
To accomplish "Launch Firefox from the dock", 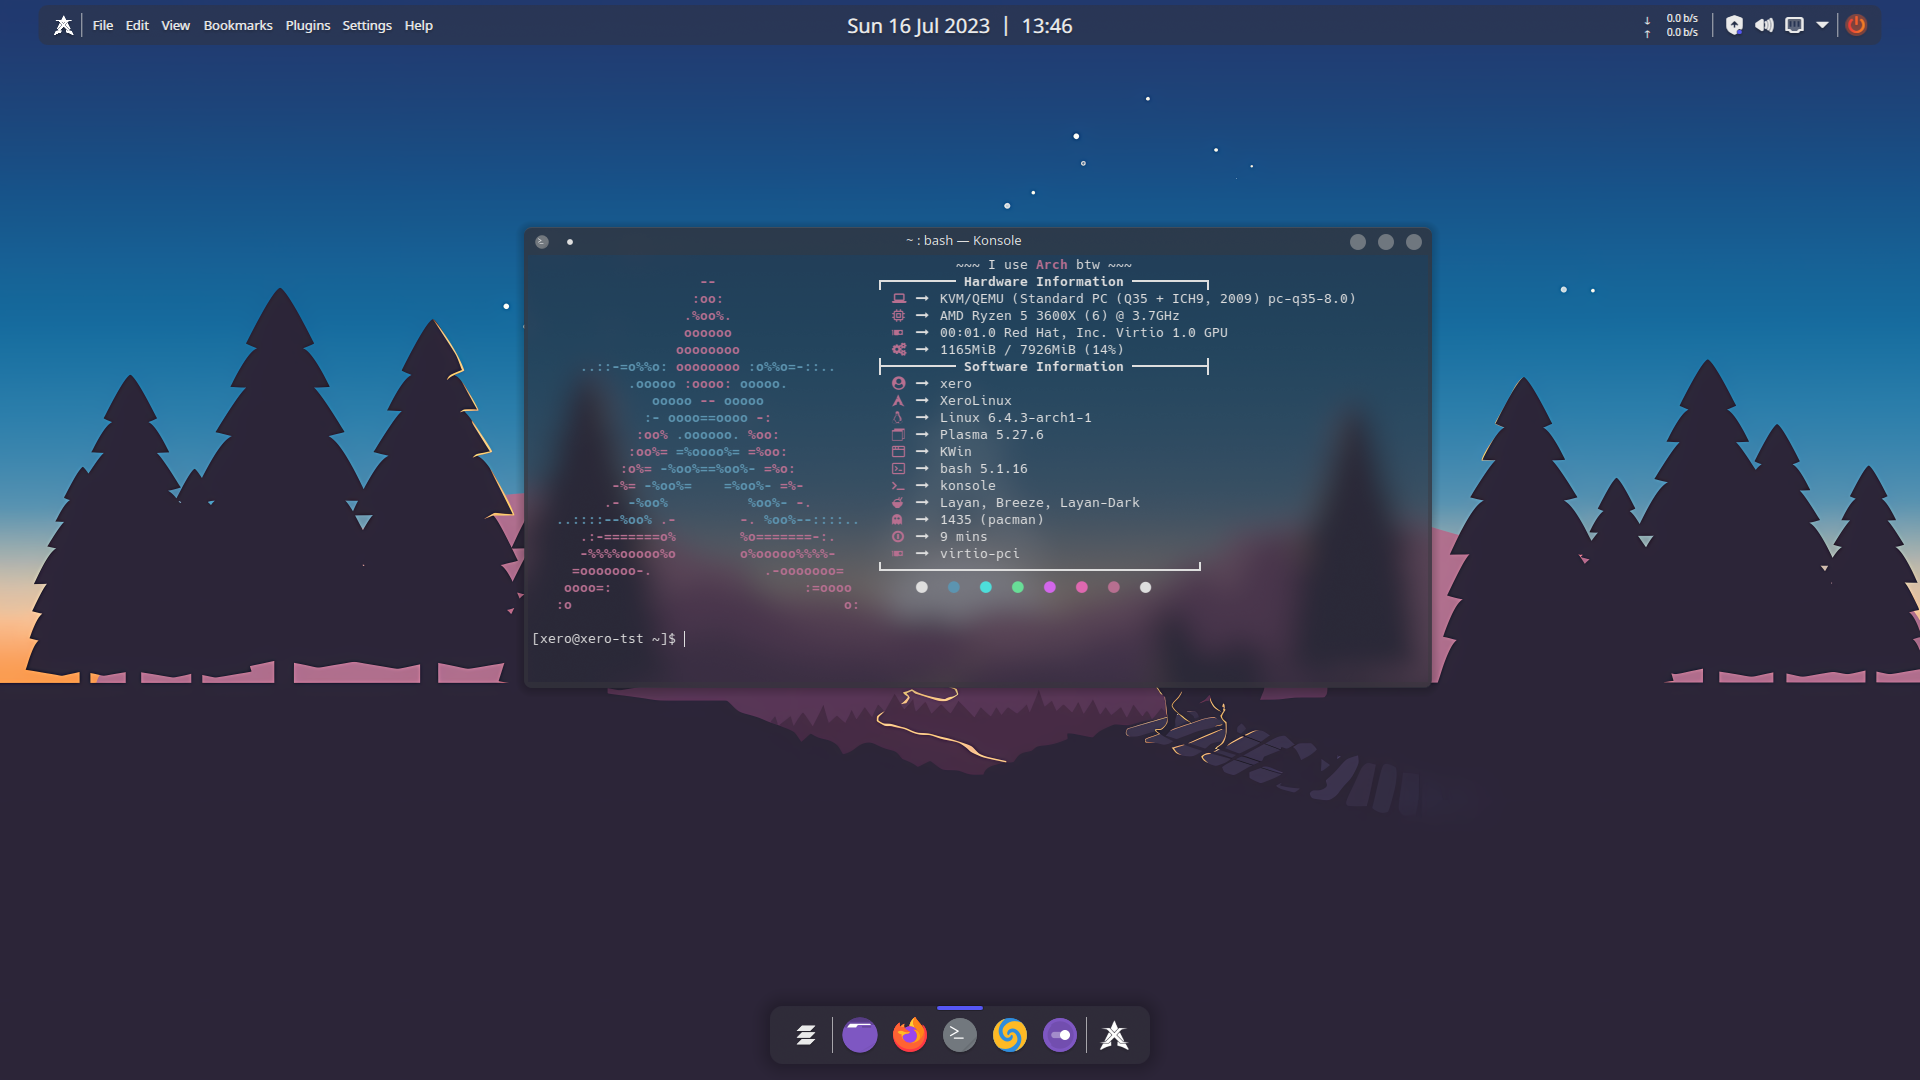I will coord(910,1035).
